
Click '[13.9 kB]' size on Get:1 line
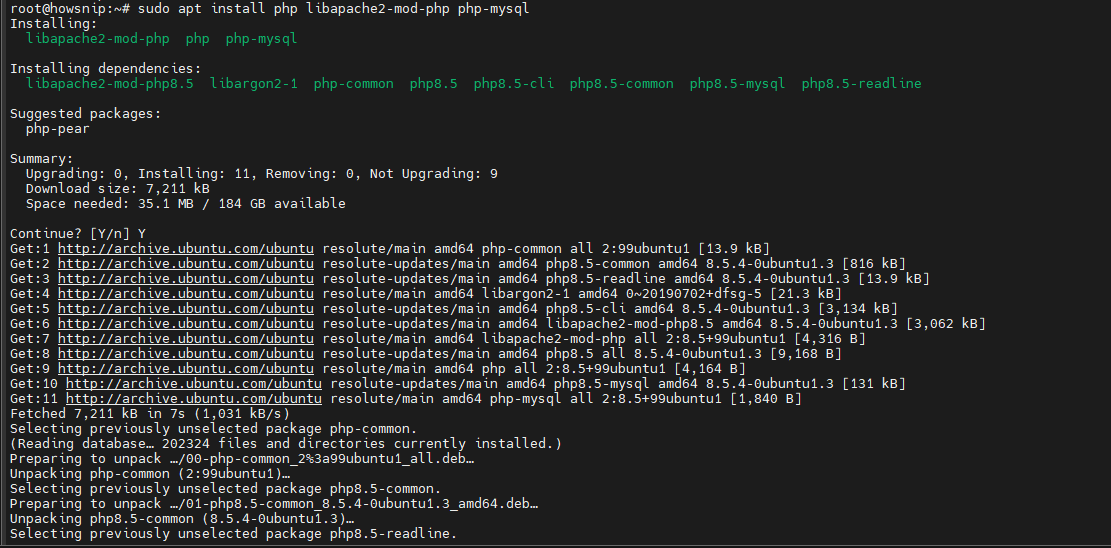pos(734,248)
